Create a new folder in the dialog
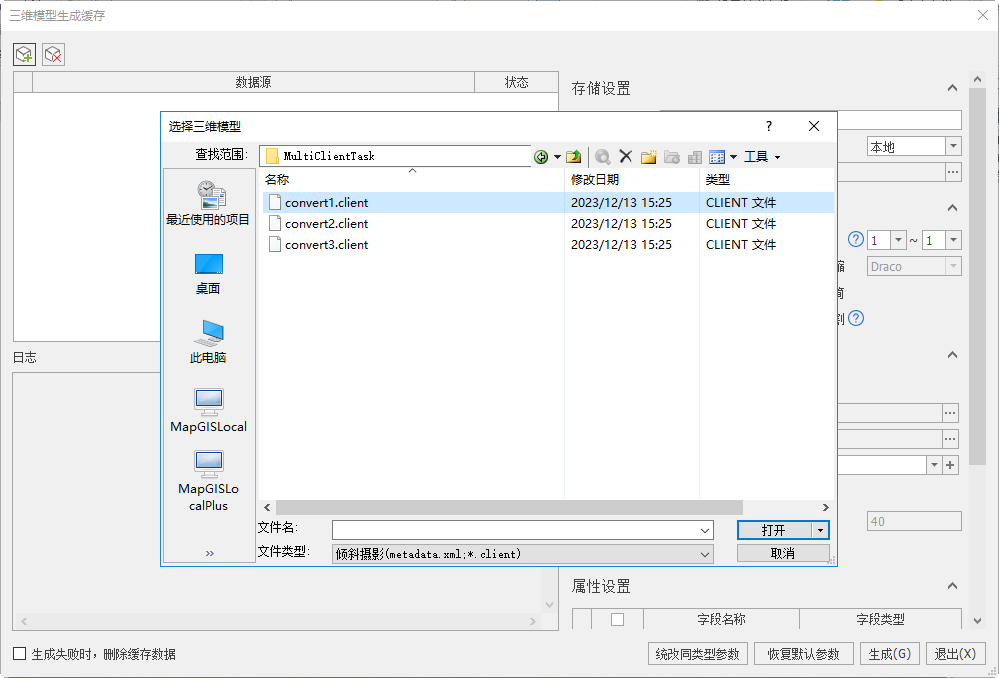999x678 pixels. coord(649,157)
